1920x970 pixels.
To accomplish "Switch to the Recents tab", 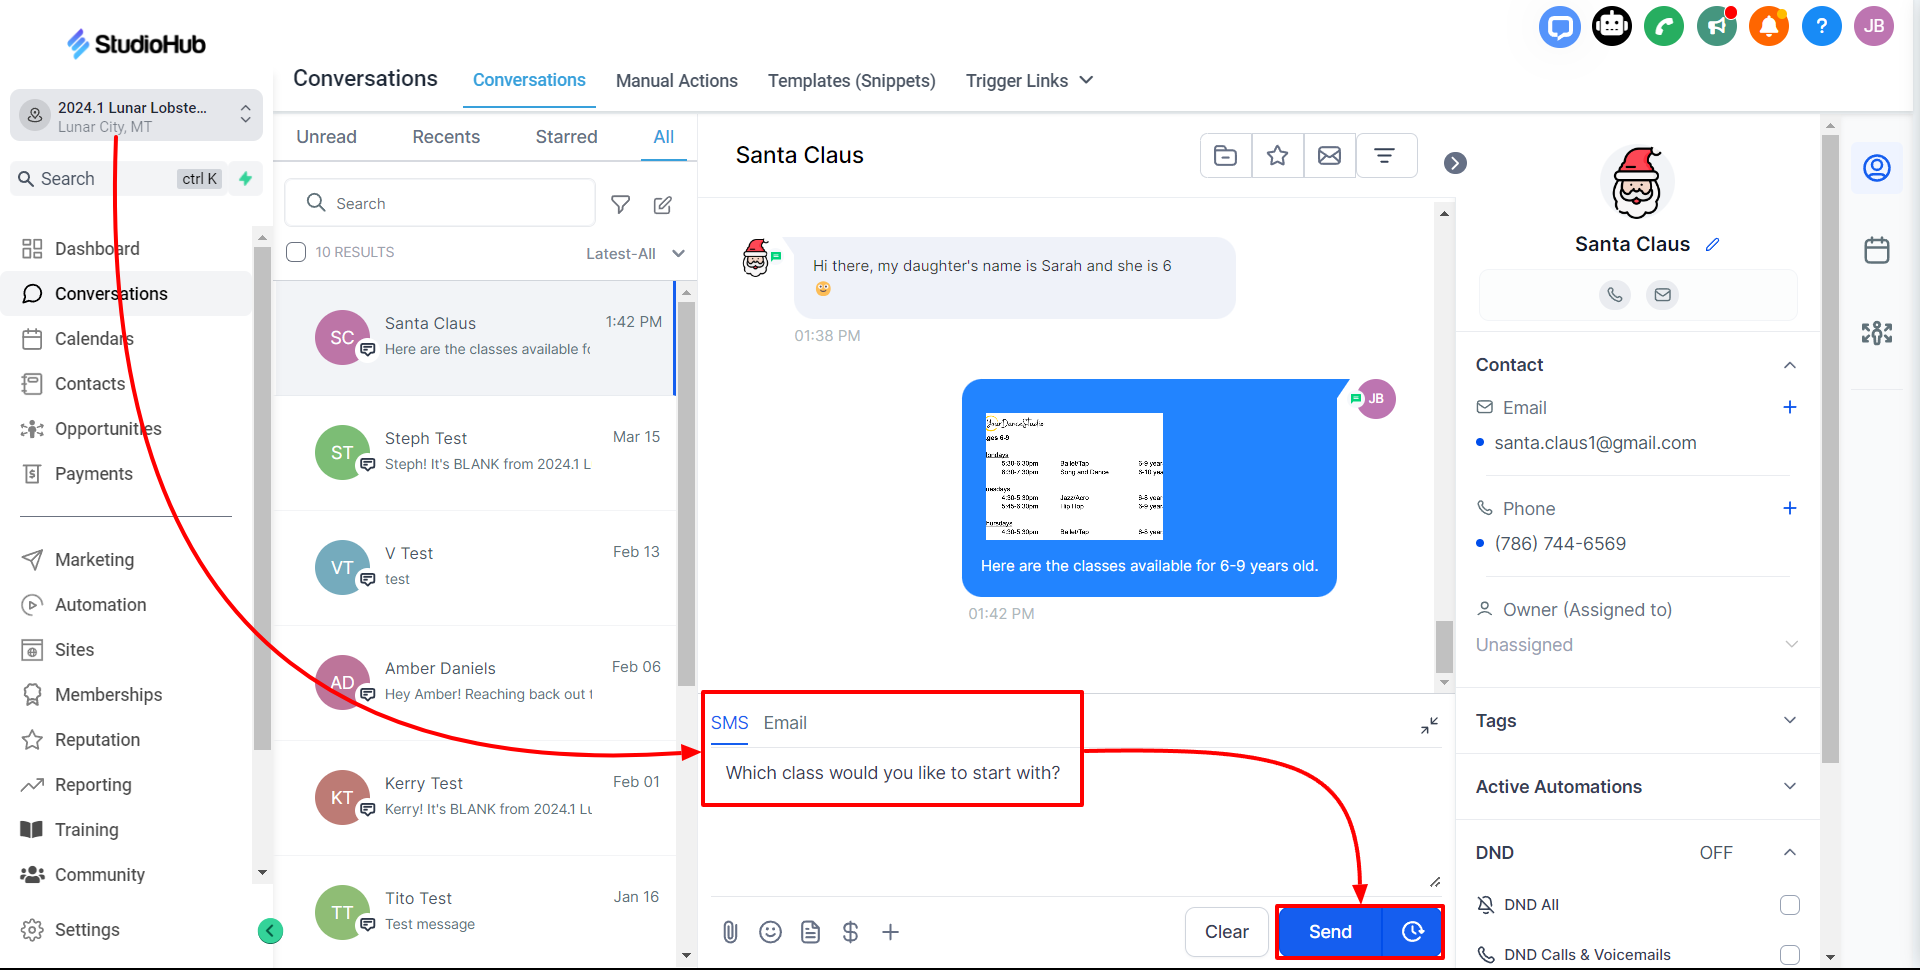I will coord(446,137).
